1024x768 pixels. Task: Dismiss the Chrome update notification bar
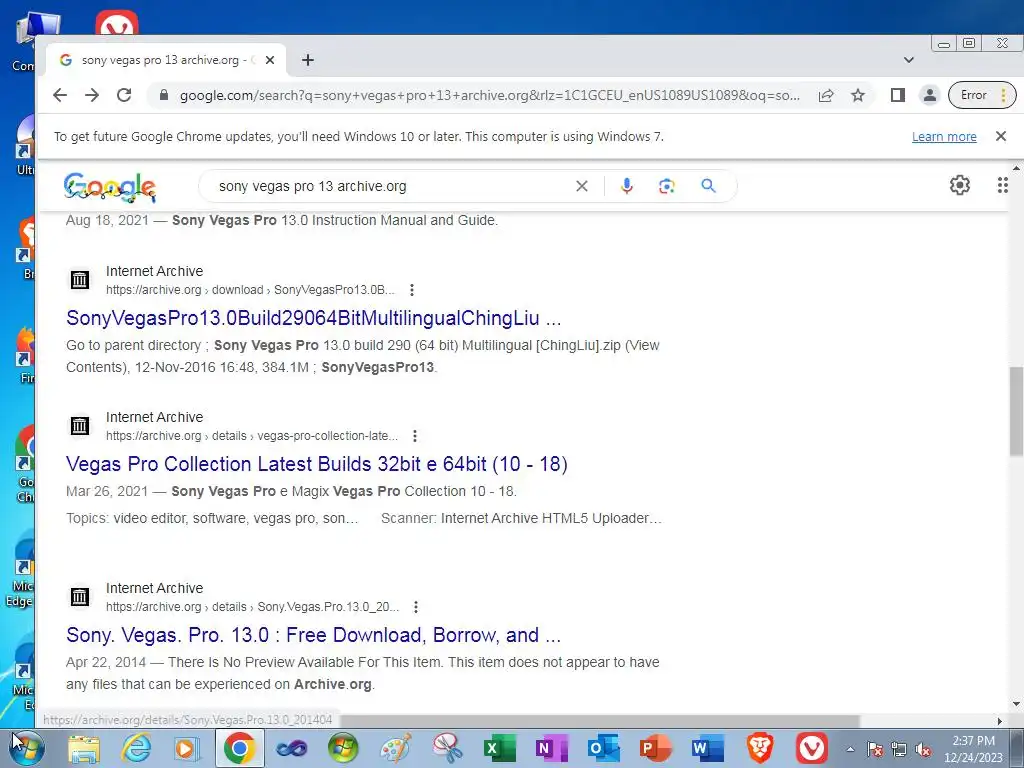tap(1000, 136)
